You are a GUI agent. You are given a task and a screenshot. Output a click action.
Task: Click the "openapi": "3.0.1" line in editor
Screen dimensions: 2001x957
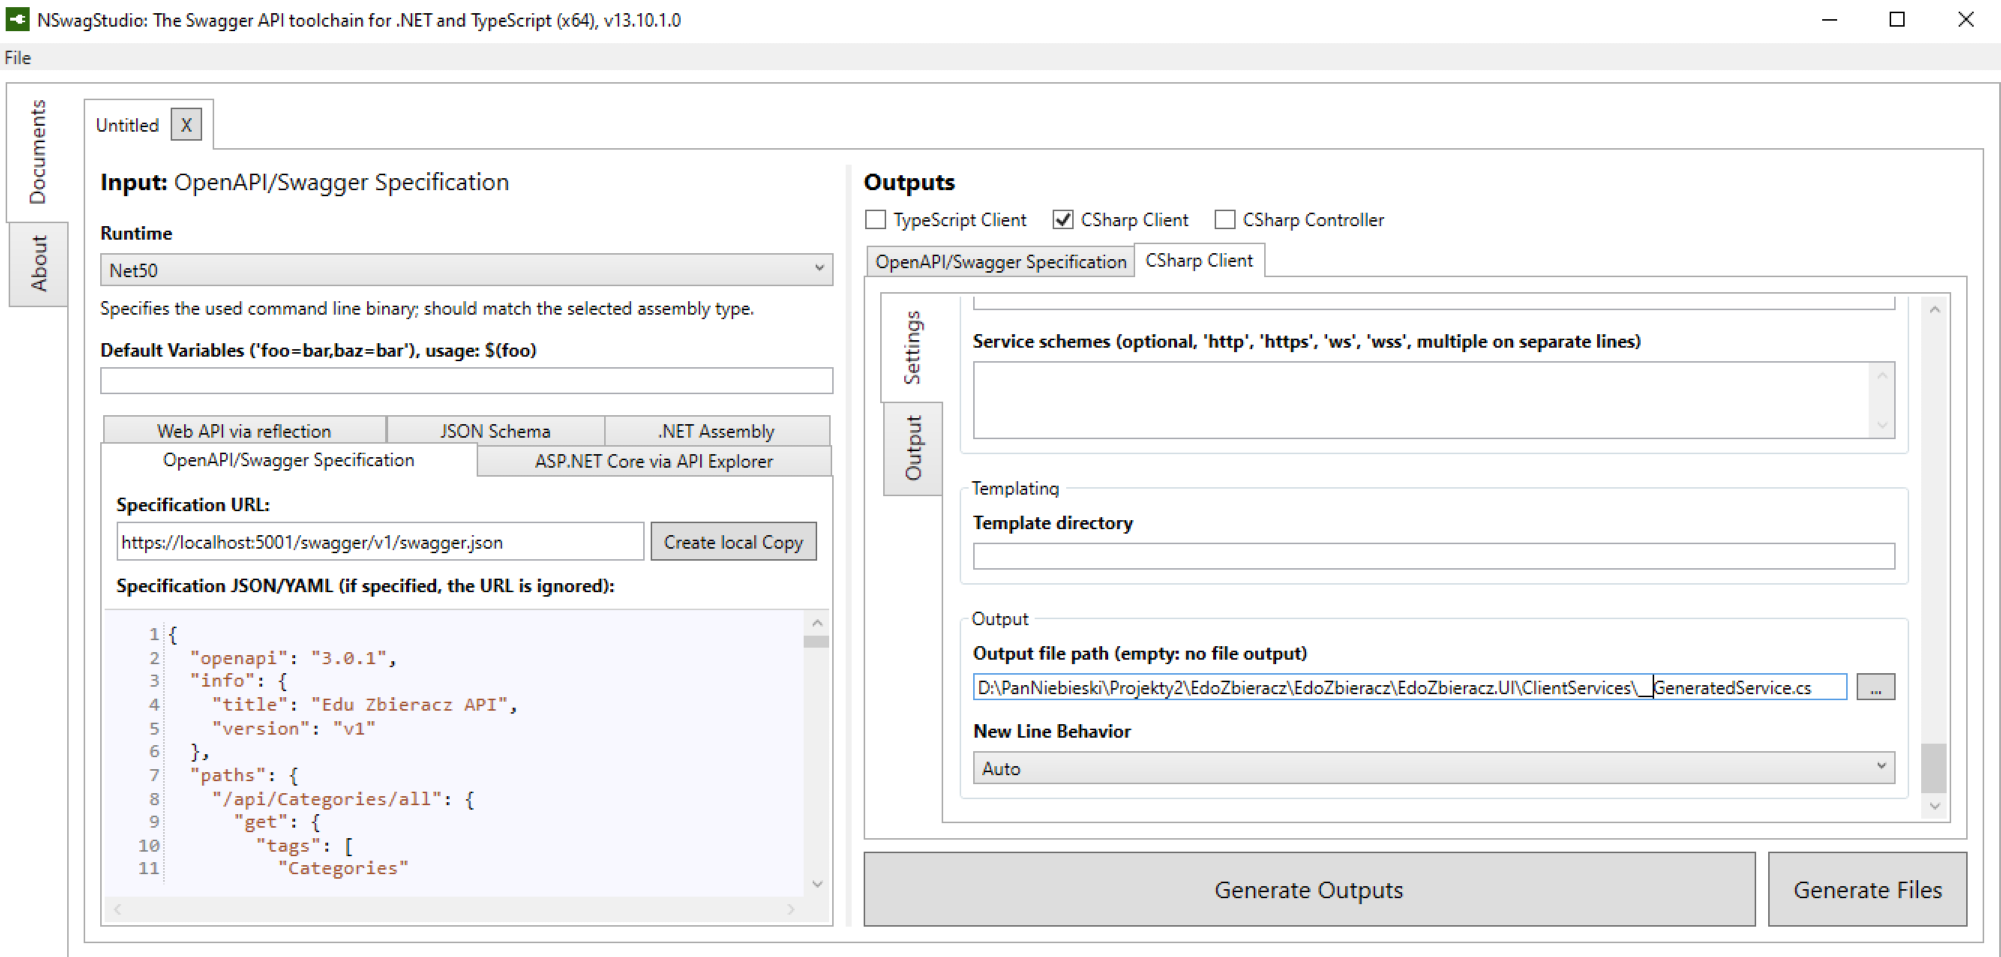[293, 658]
